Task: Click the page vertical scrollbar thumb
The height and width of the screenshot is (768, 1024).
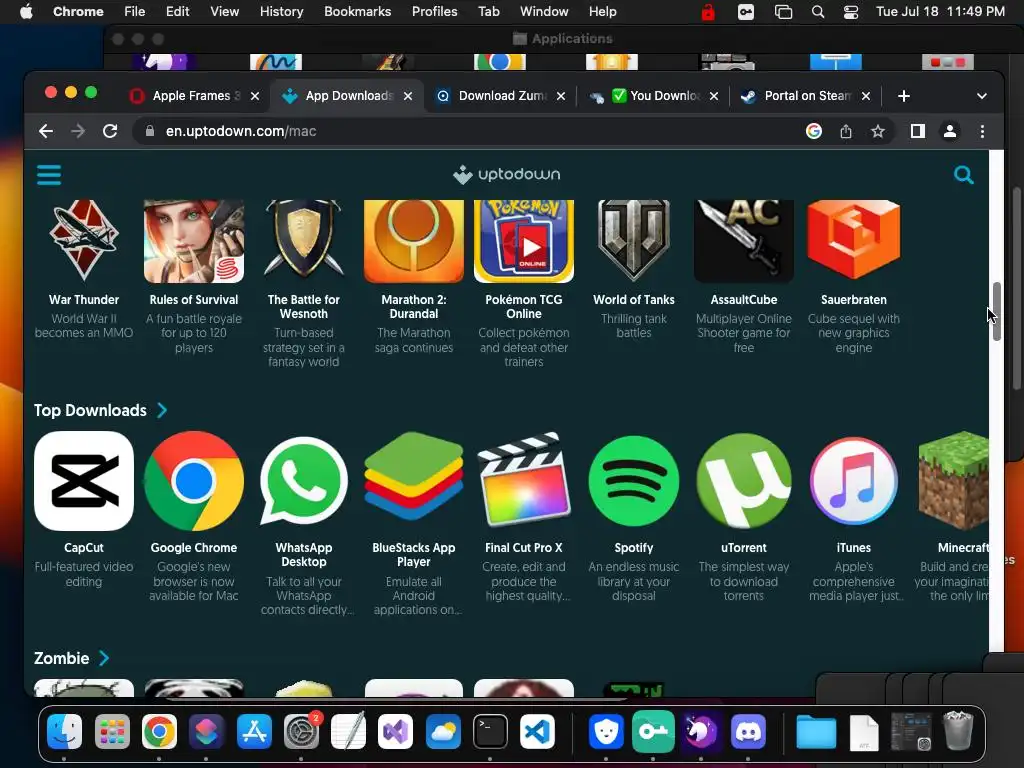Action: coord(997,312)
